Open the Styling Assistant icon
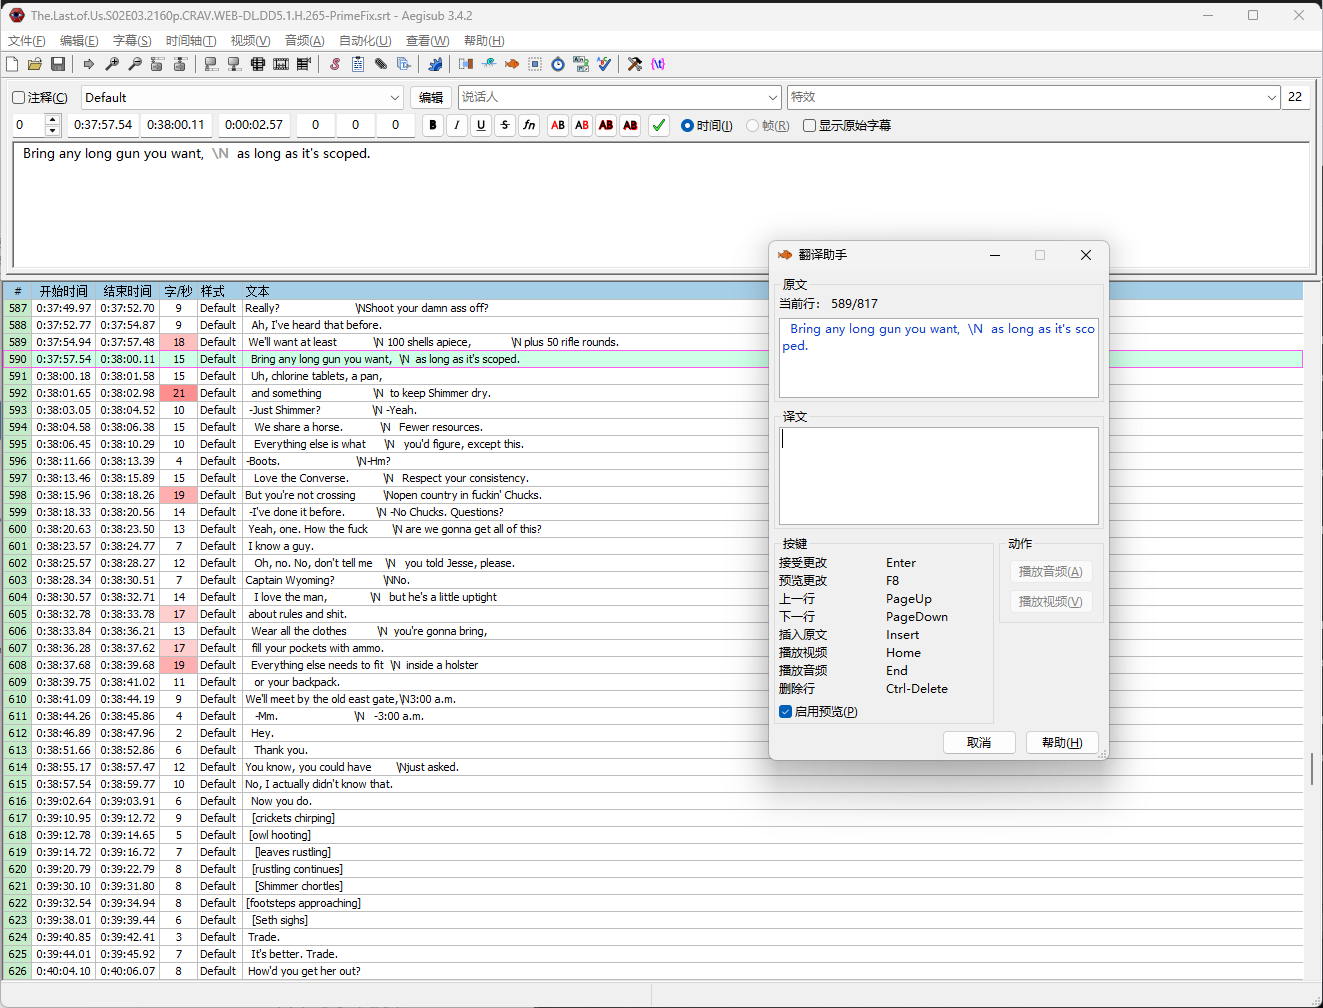 click(489, 64)
